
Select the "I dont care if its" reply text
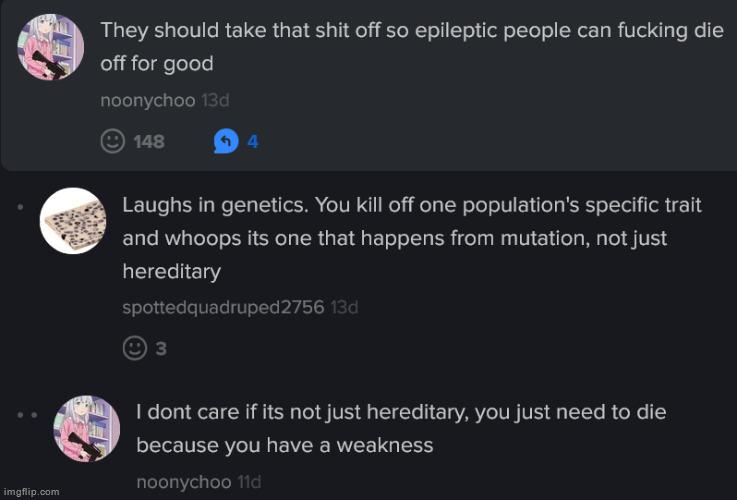400,428
